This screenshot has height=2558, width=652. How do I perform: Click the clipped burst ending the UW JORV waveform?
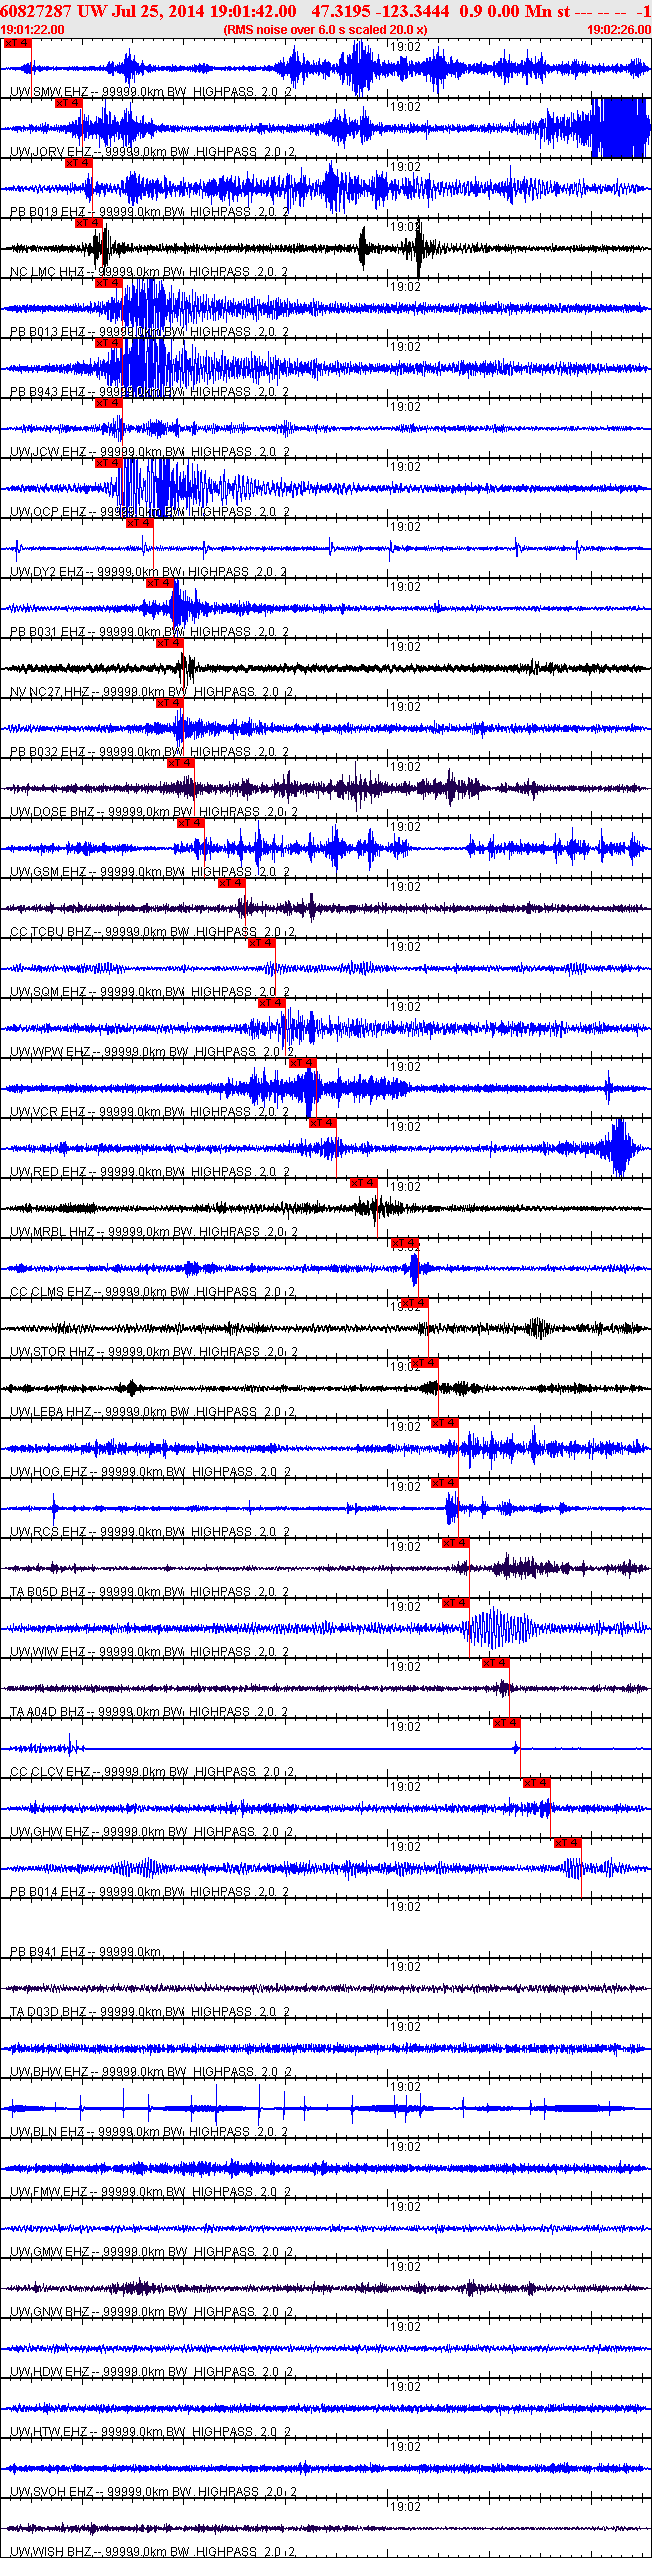click(x=620, y=128)
